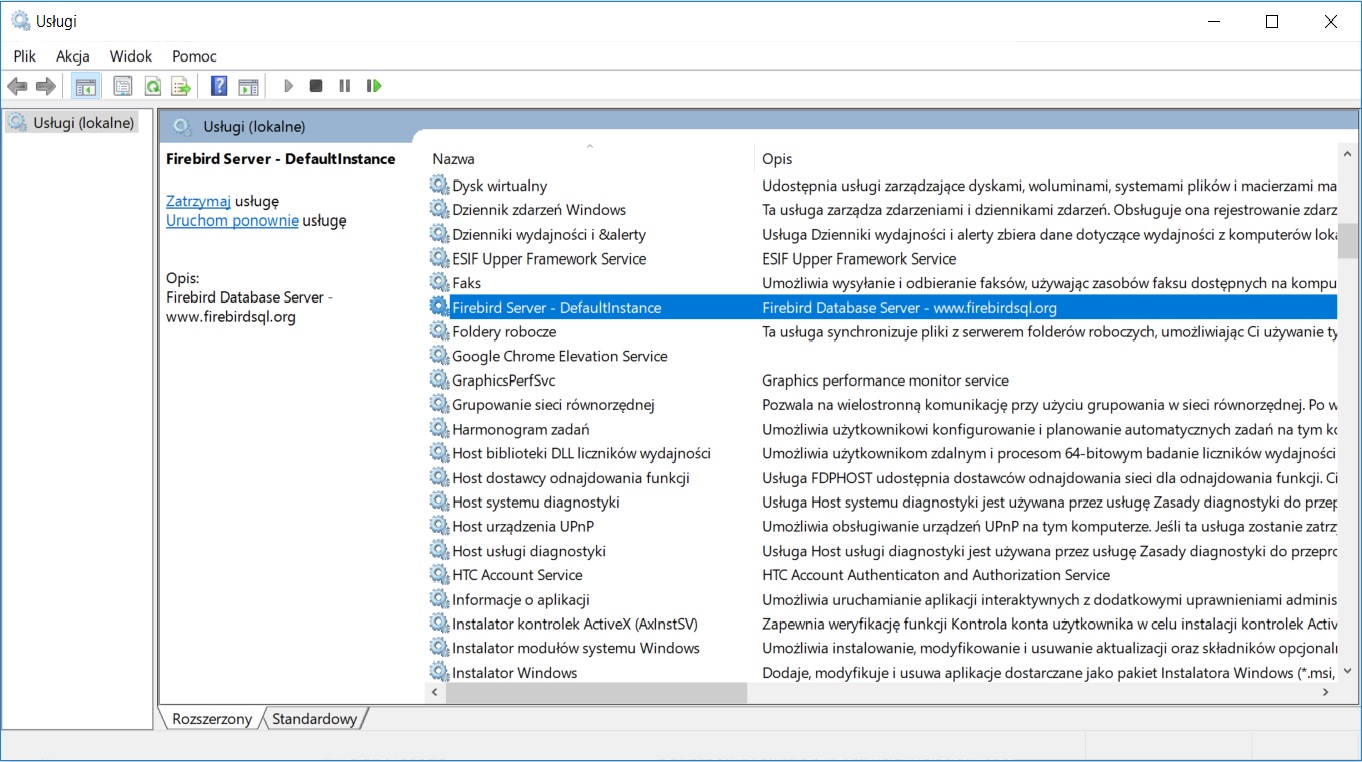Image resolution: width=1362 pixels, height=762 pixels.
Task: Click the gear icon of Dysk wirtualny
Action: click(439, 185)
